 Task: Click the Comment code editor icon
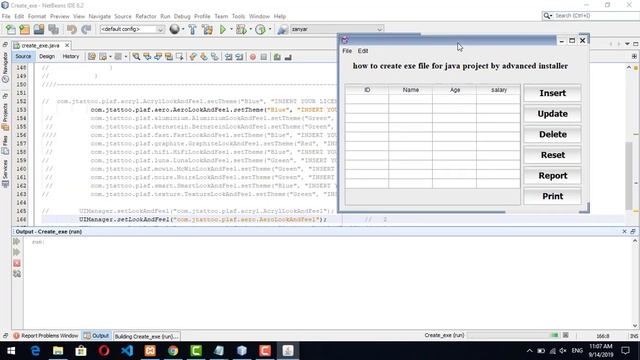(x=277, y=57)
